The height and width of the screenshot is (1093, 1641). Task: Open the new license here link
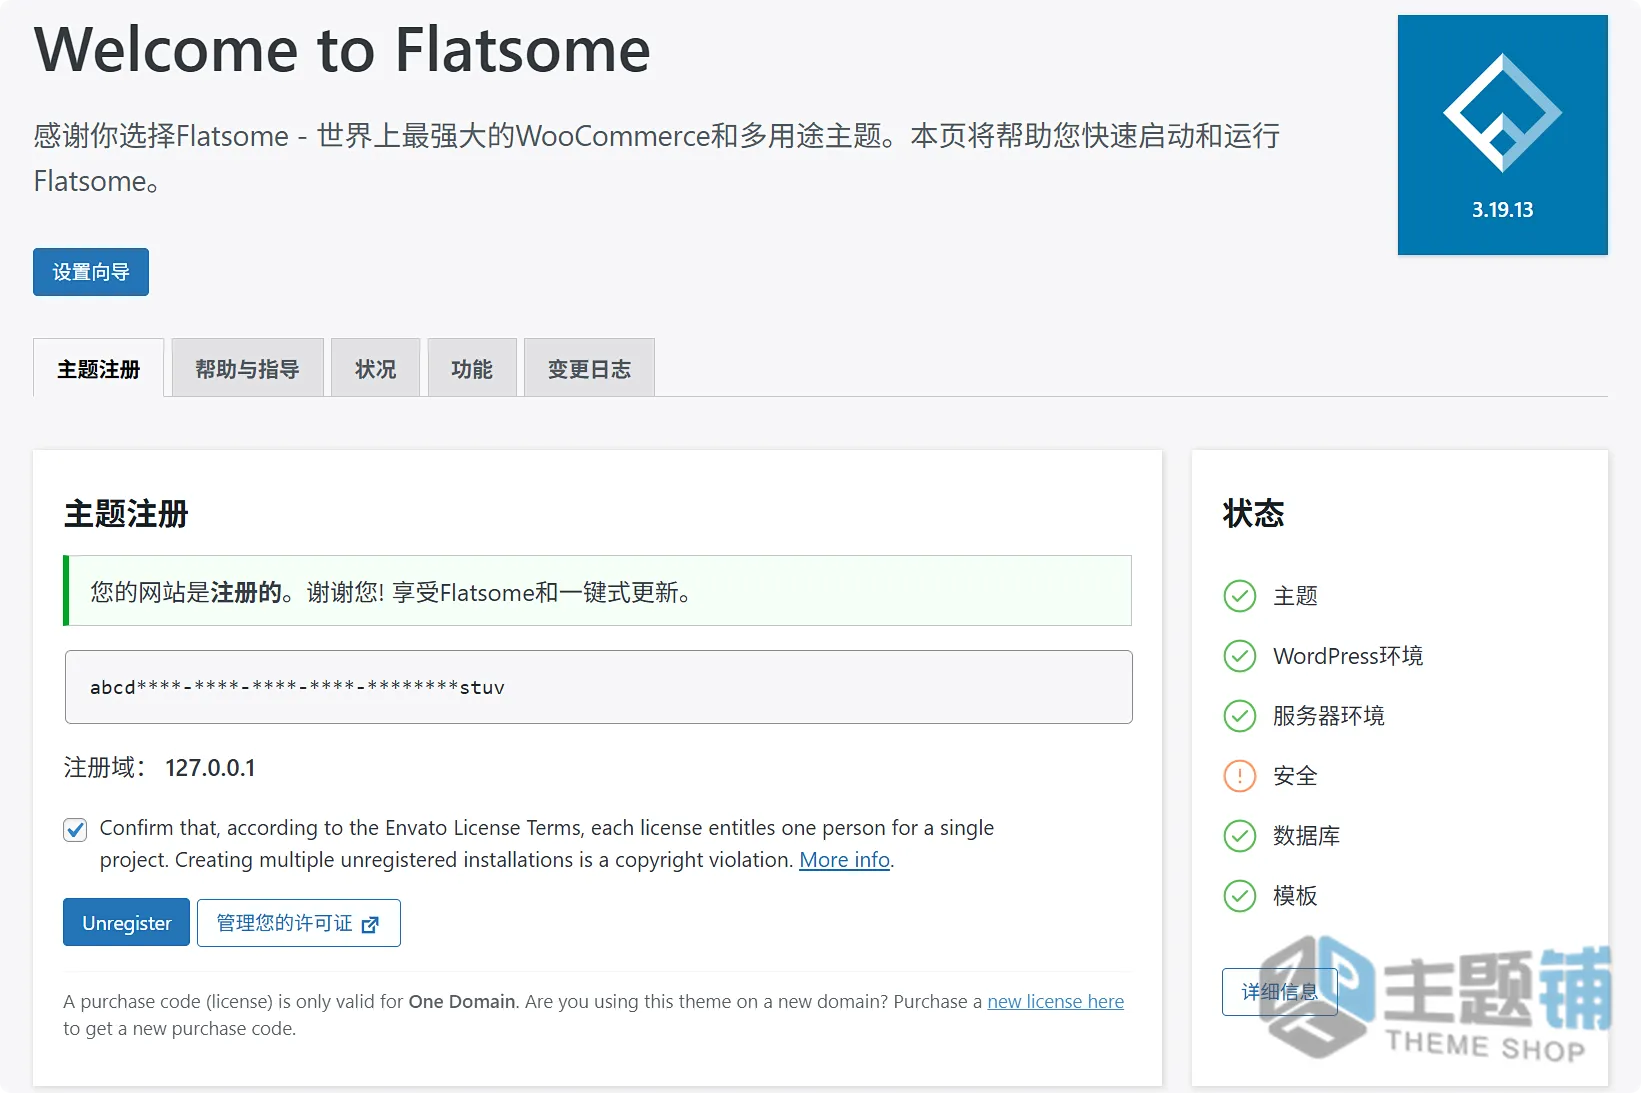tap(1055, 1001)
